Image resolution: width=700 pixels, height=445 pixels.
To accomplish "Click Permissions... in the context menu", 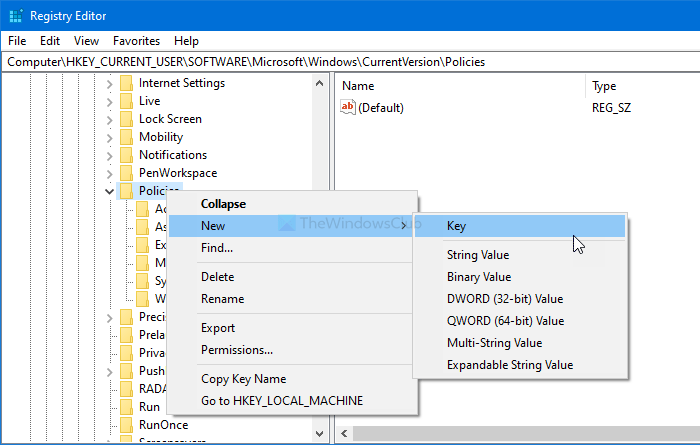I will click(x=236, y=350).
